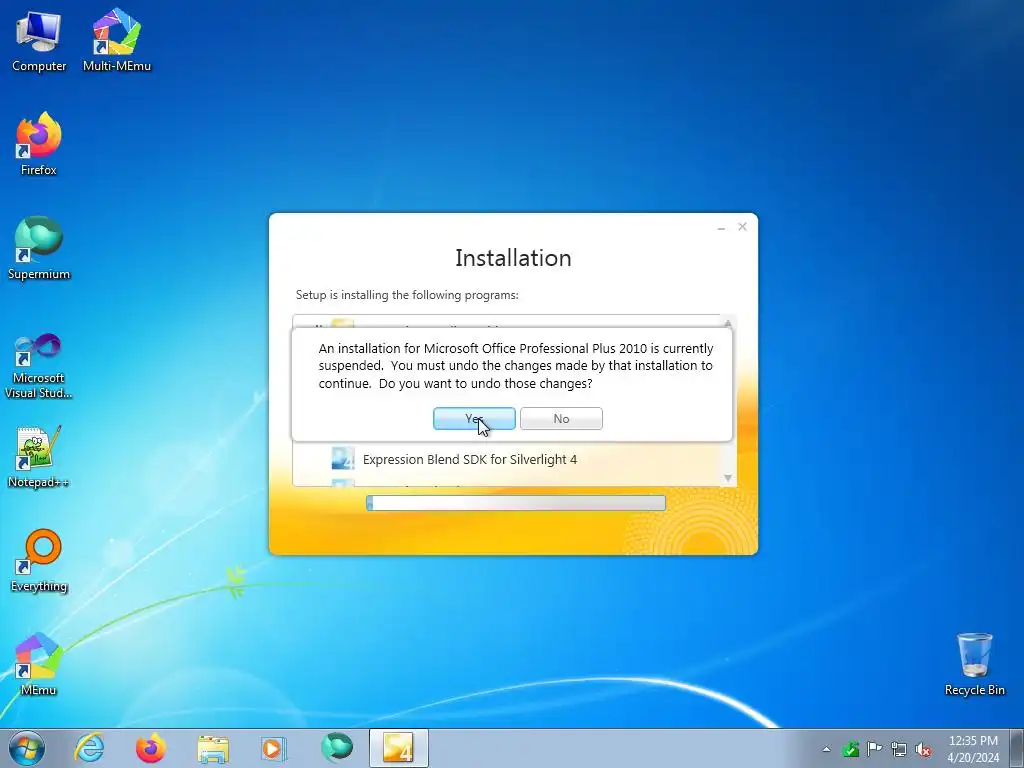Image resolution: width=1024 pixels, height=768 pixels.
Task: Click the Expression Blend SDK for Silverlight 4 icon
Action: [343, 459]
